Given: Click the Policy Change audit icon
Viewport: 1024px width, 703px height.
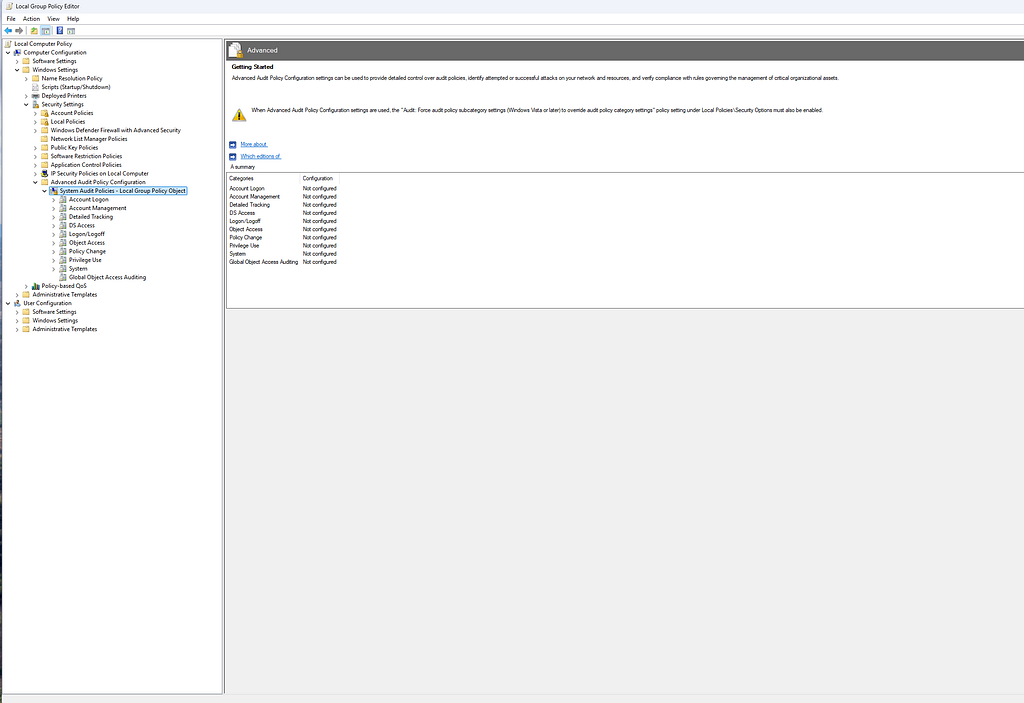Looking at the screenshot, I should click(x=63, y=252).
